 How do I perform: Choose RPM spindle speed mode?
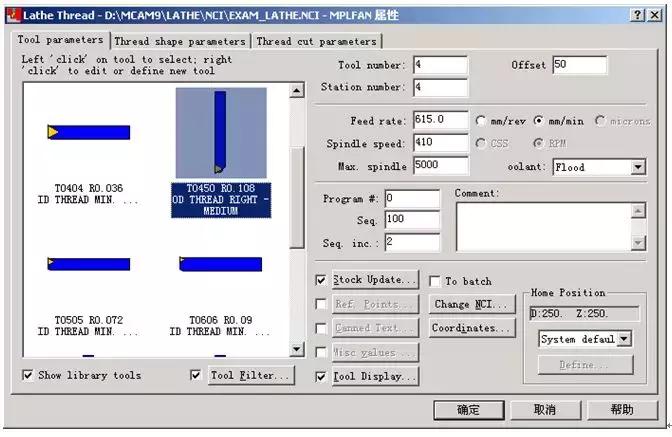click(x=538, y=143)
